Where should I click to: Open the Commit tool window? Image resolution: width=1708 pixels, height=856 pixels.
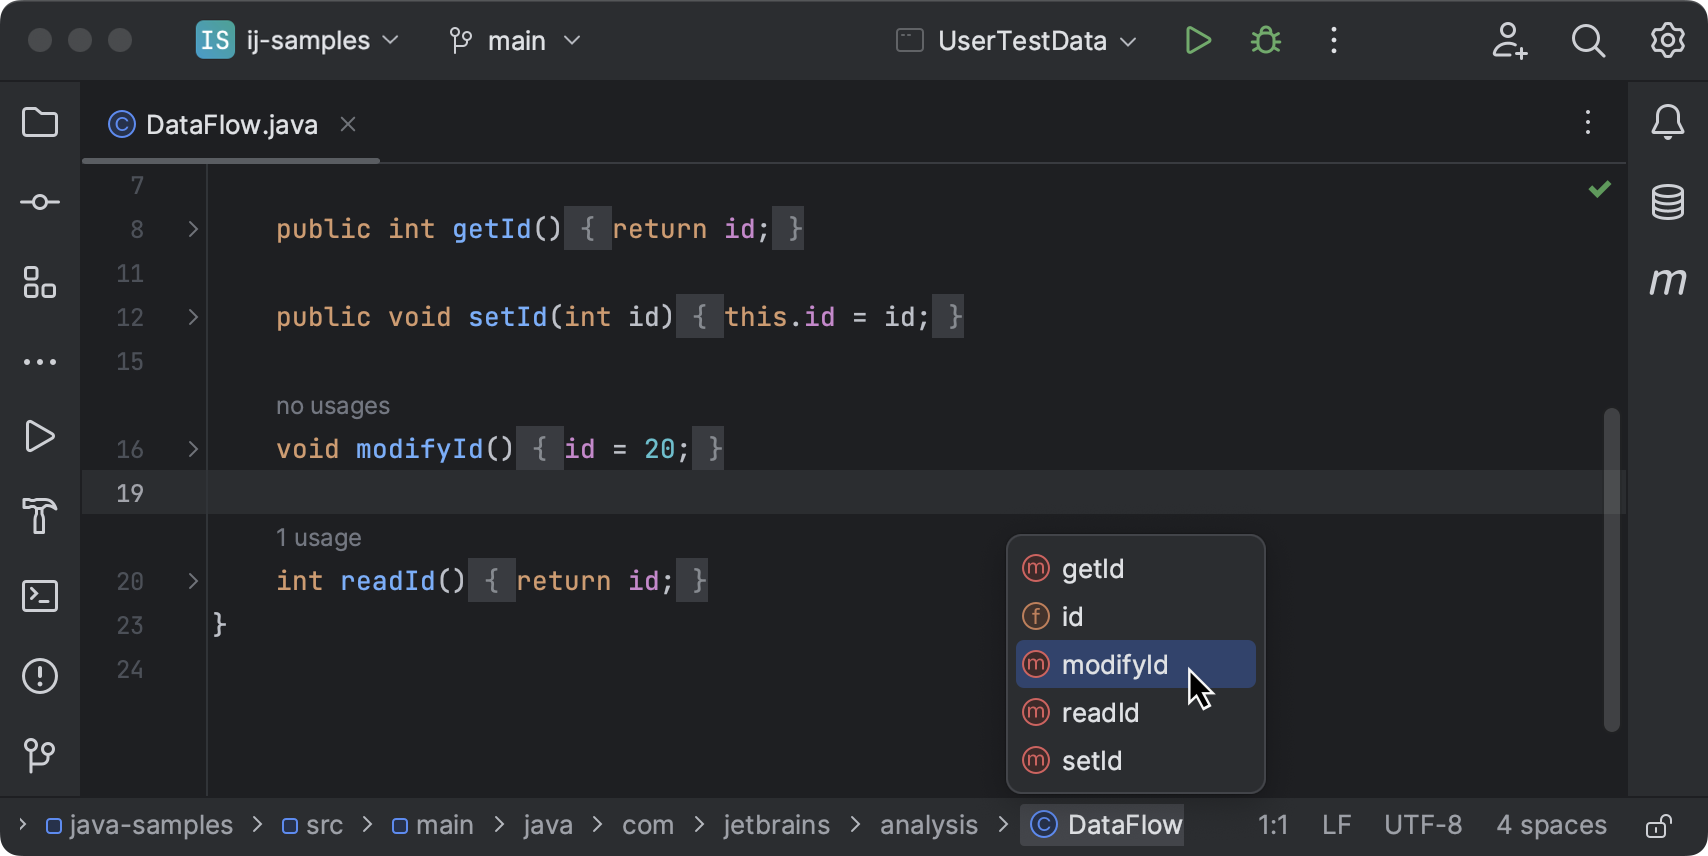tap(40, 203)
